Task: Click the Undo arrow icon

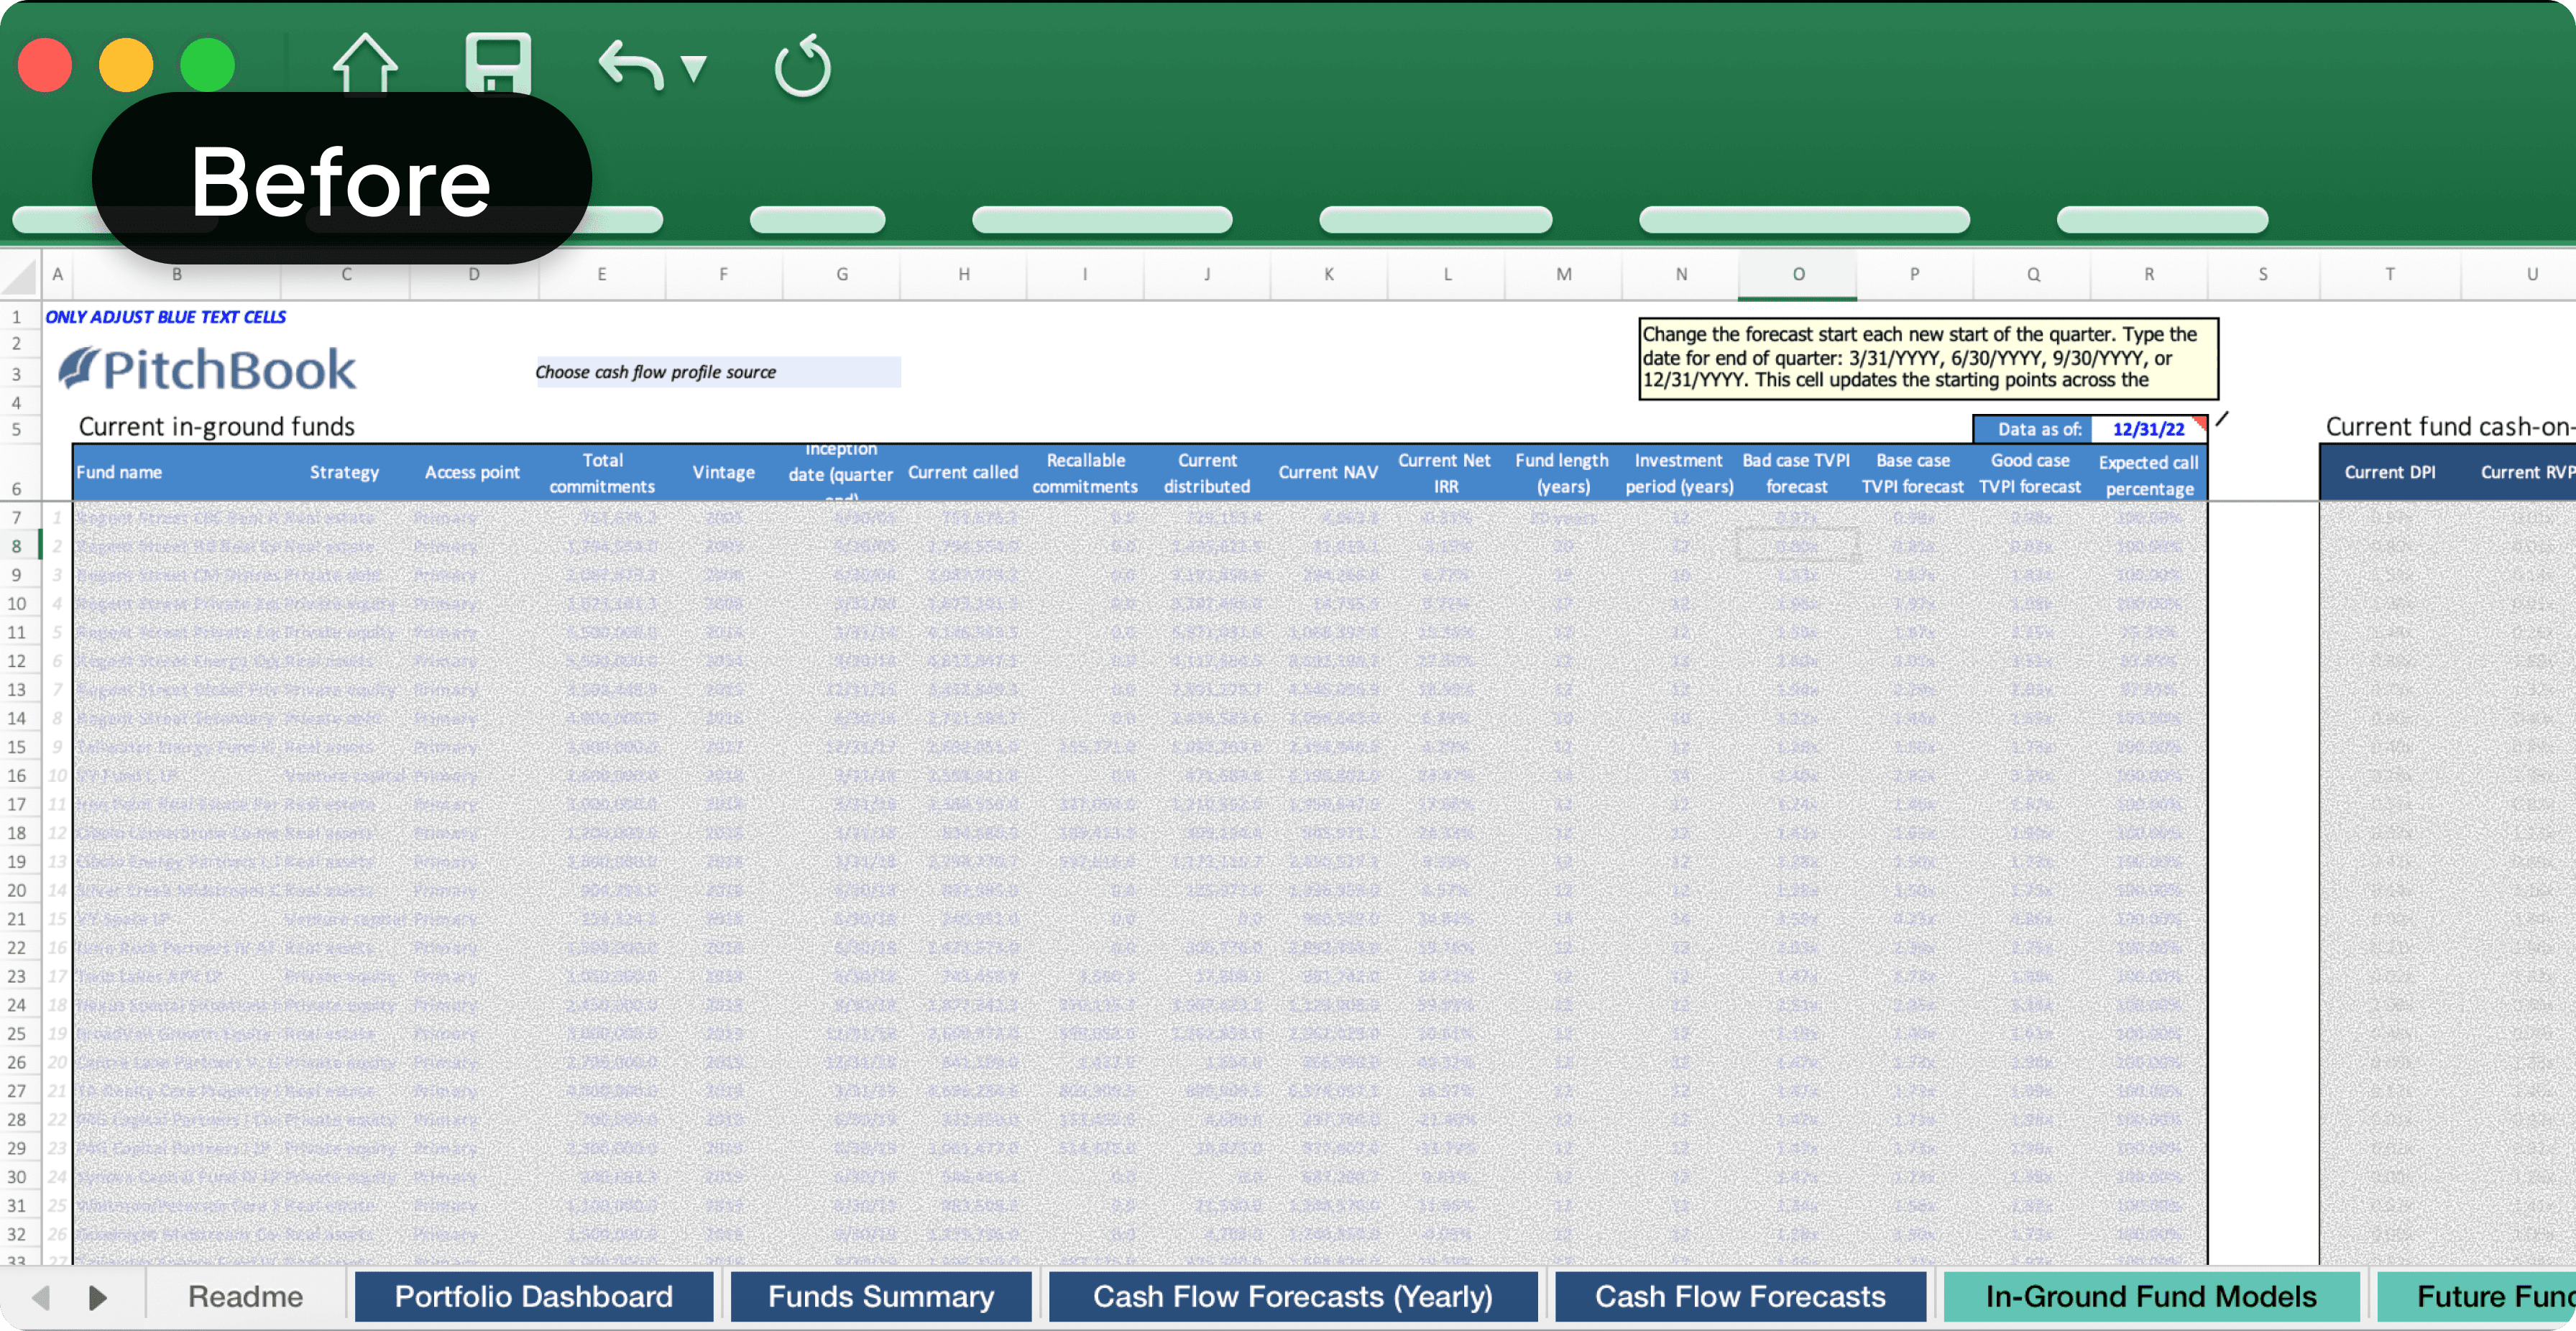Action: click(x=630, y=66)
